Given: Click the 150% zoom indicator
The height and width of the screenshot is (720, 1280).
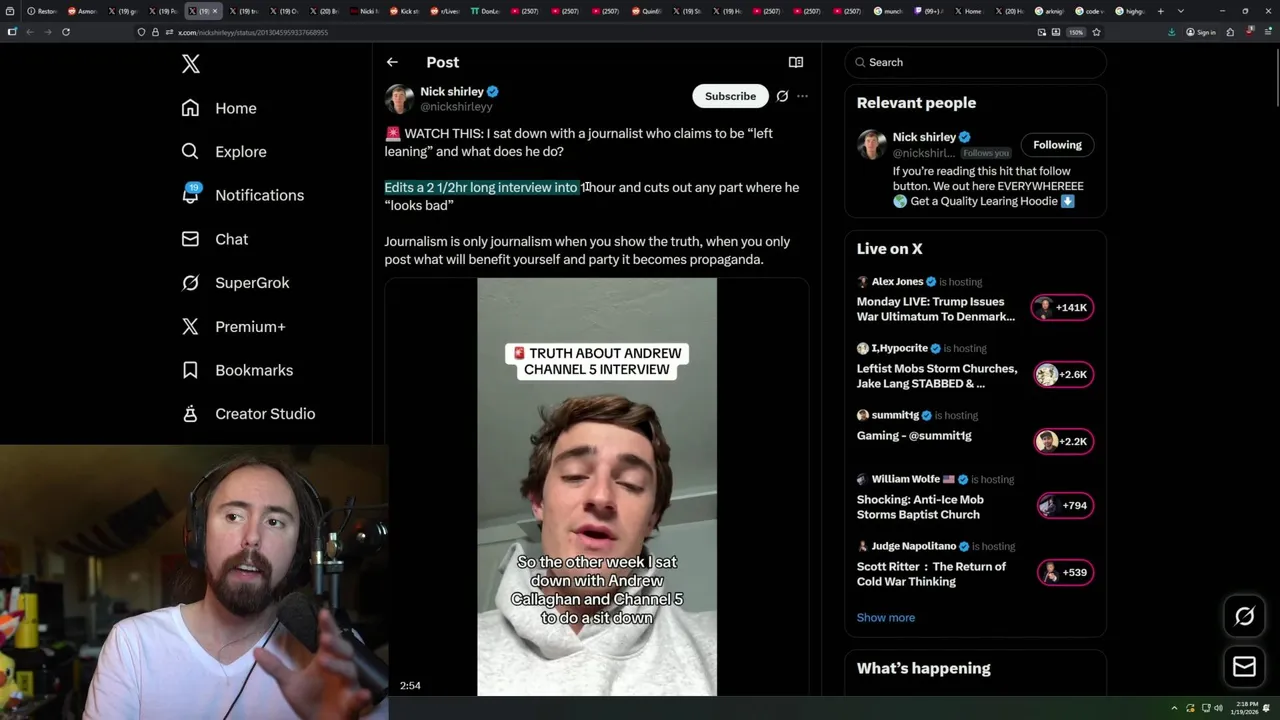Looking at the screenshot, I should point(1075,32).
